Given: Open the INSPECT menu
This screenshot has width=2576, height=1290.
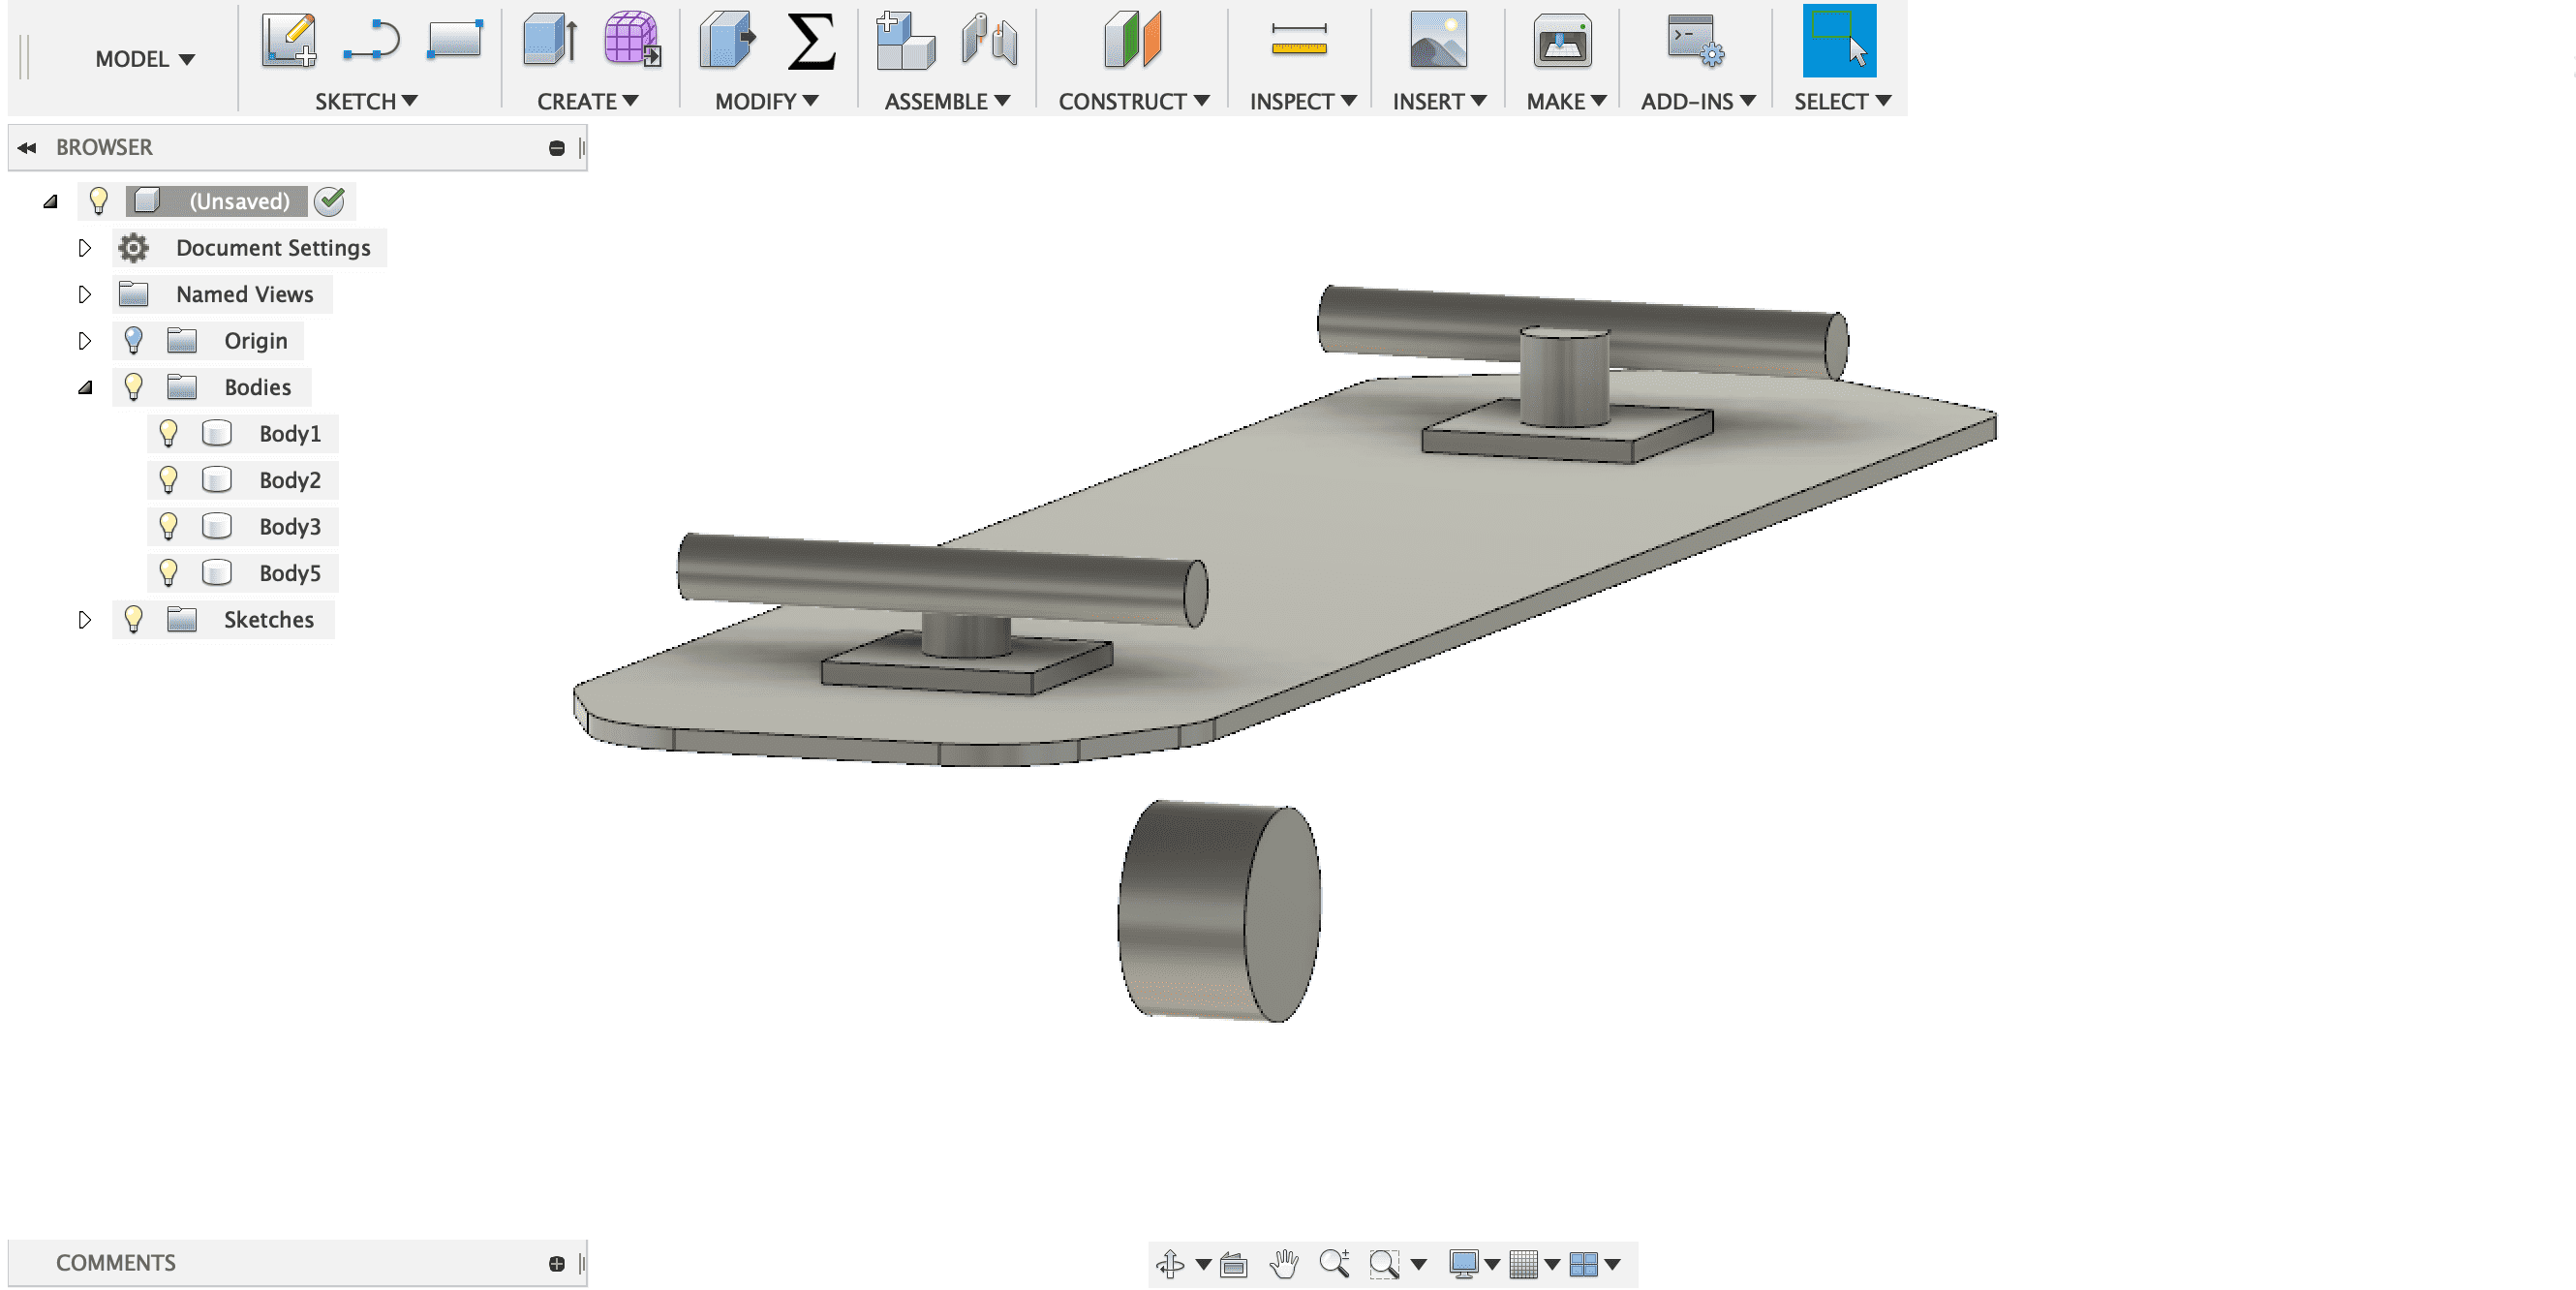Looking at the screenshot, I should pyautogui.click(x=1302, y=101).
